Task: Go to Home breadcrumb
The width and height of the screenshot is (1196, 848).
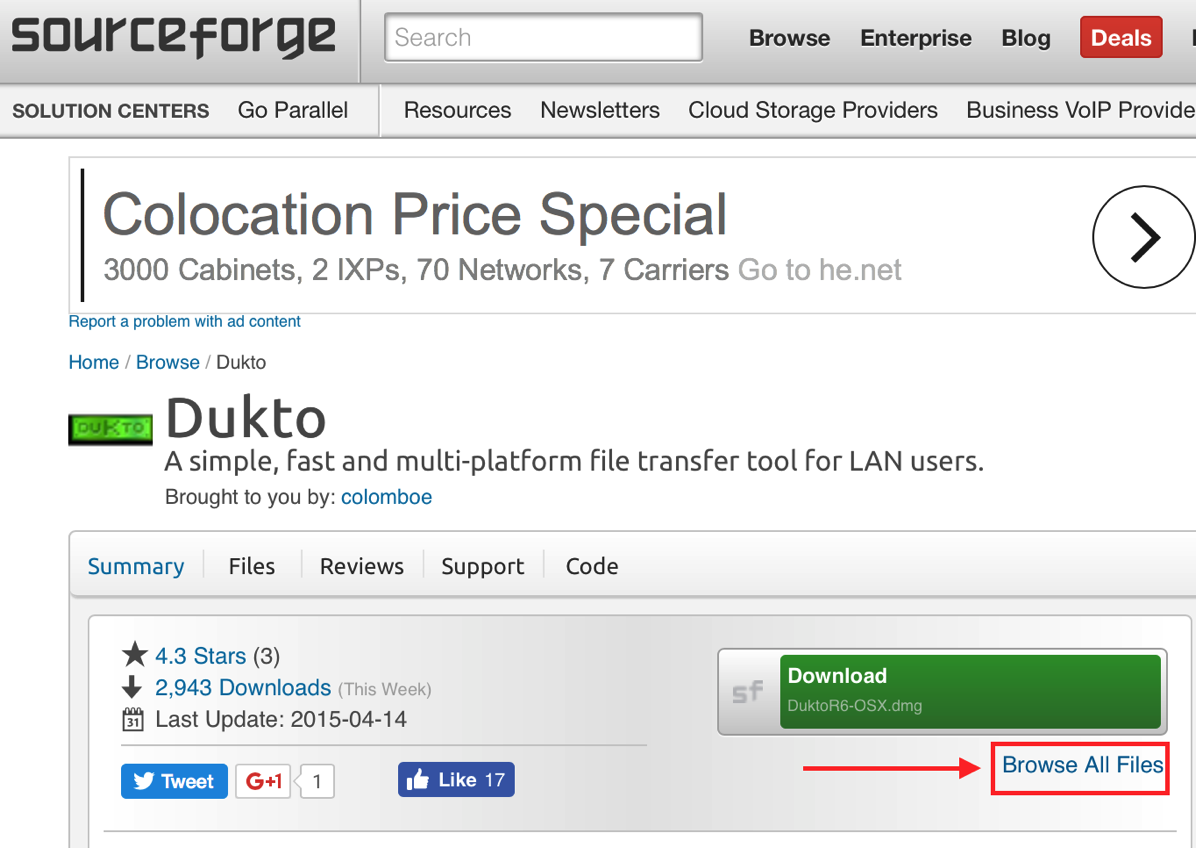Action: (x=94, y=362)
